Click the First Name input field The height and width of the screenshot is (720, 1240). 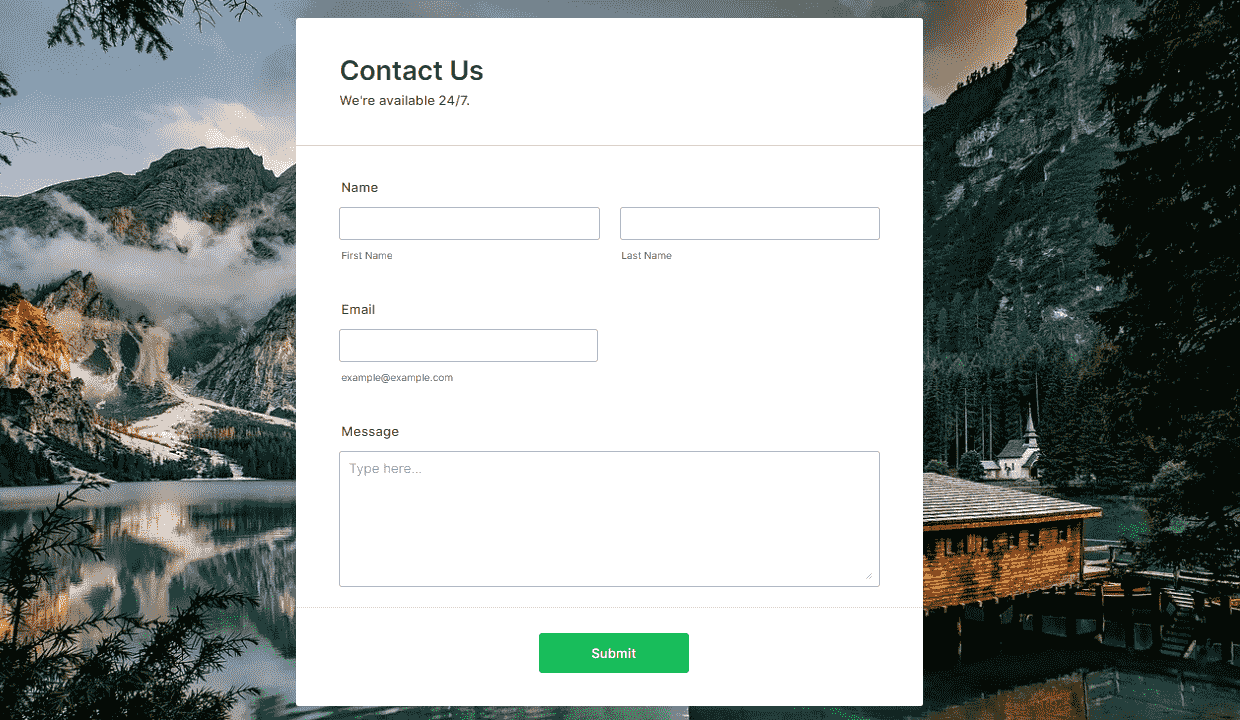click(469, 223)
